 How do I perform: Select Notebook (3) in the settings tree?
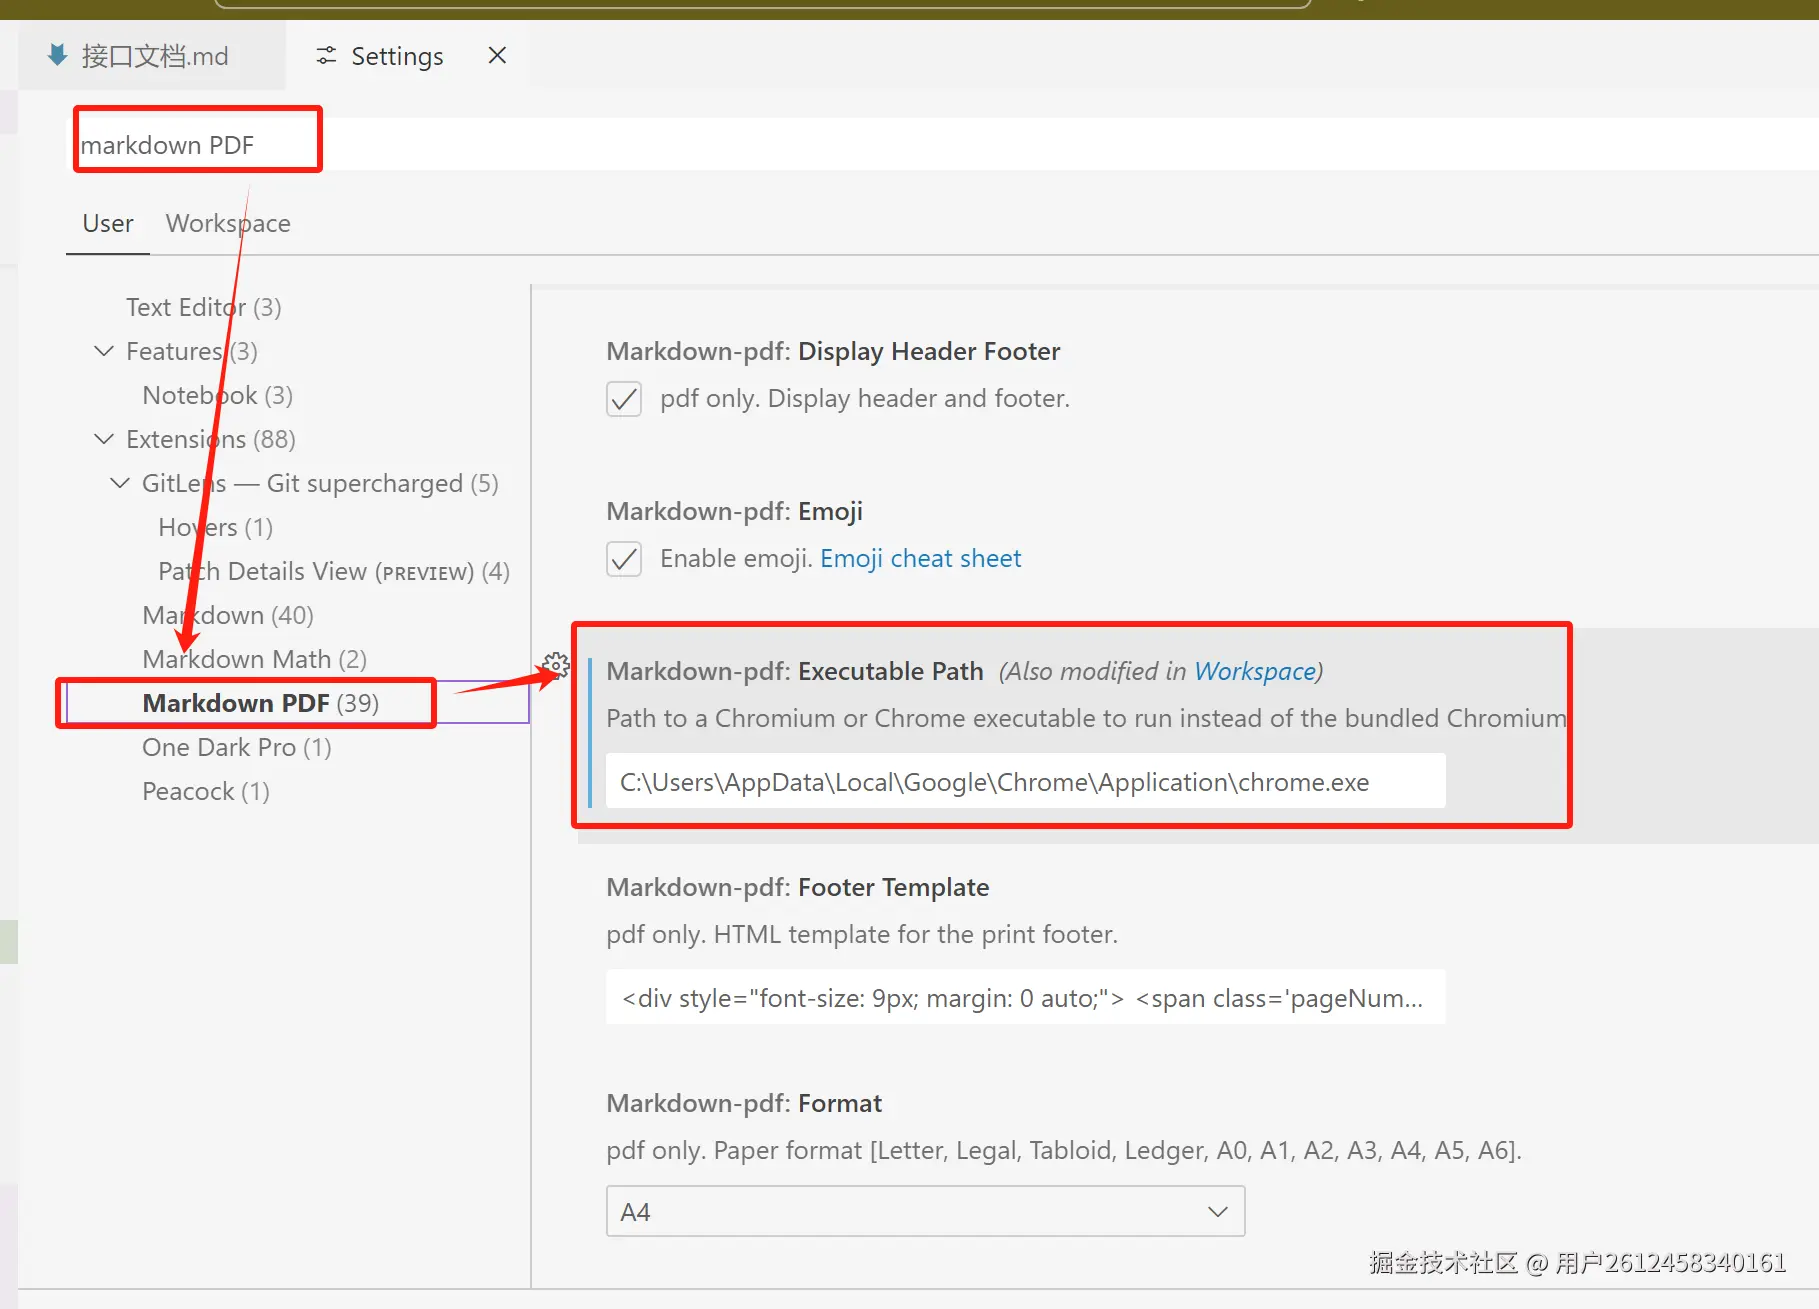[x=217, y=395]
